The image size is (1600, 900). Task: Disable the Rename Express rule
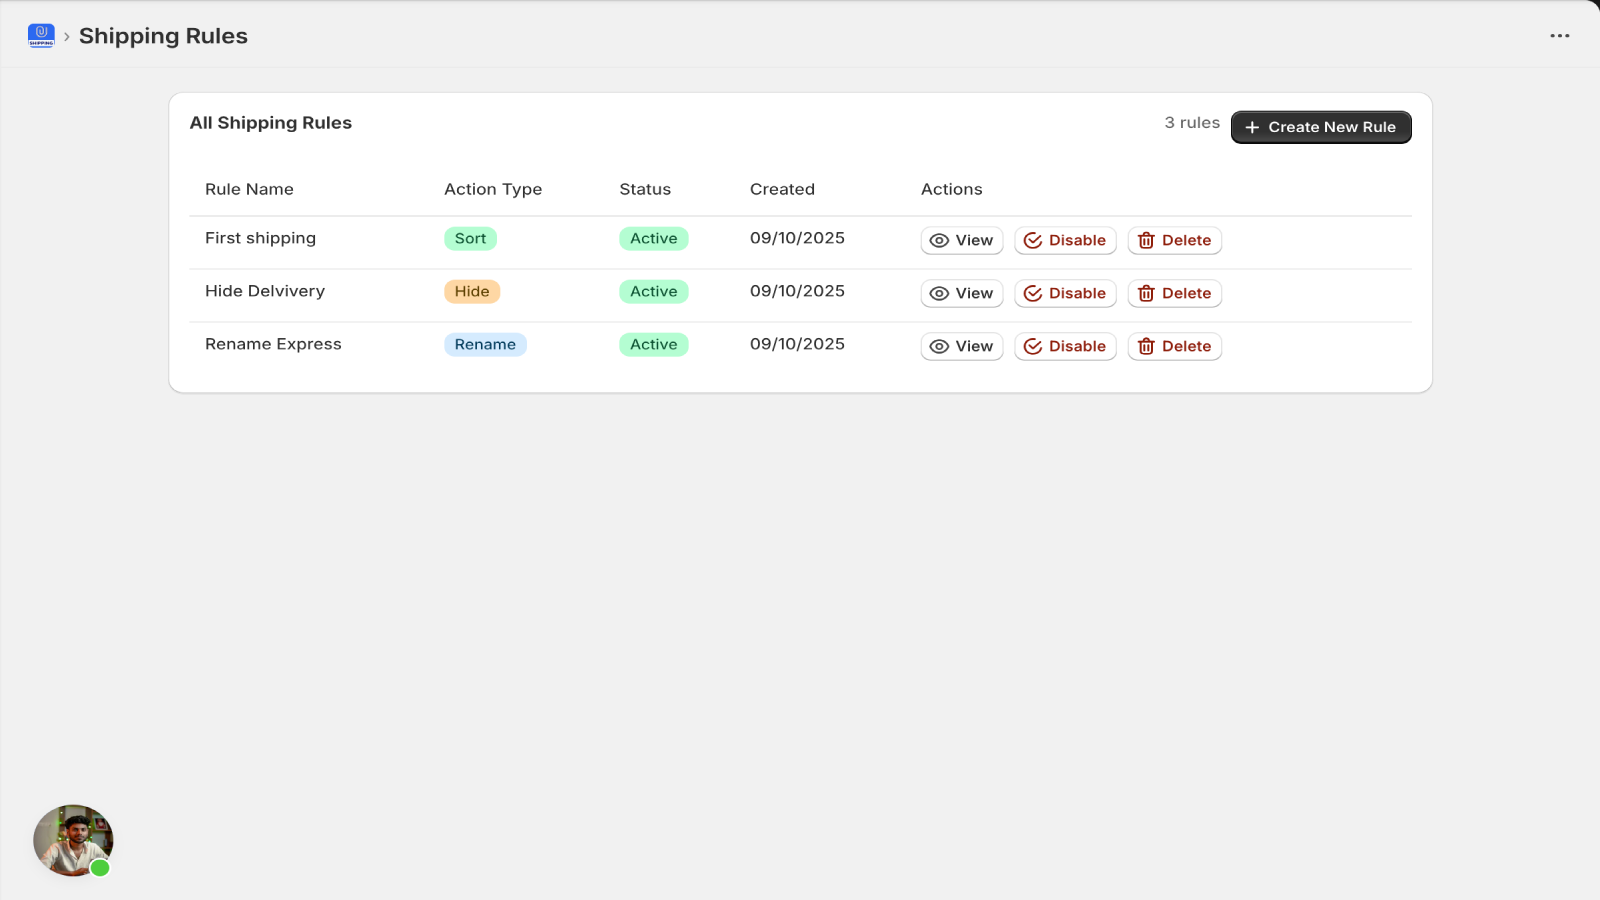point(1065,346)
